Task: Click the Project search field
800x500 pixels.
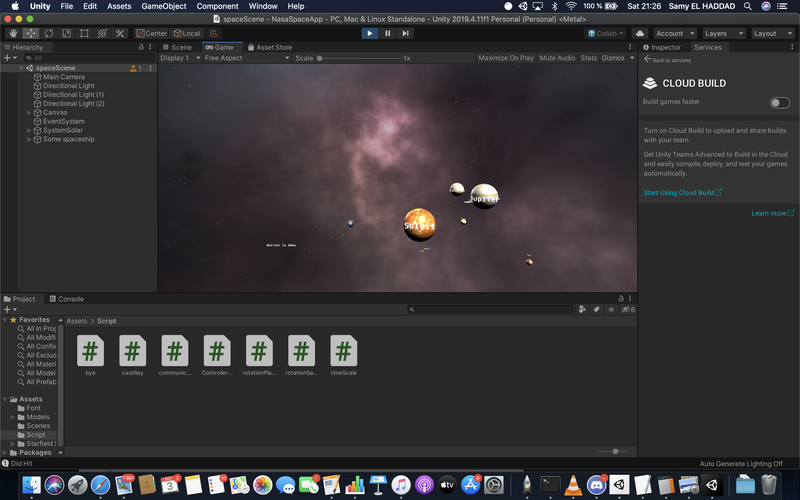Action: pyautogui.click(x=490, y=310)
